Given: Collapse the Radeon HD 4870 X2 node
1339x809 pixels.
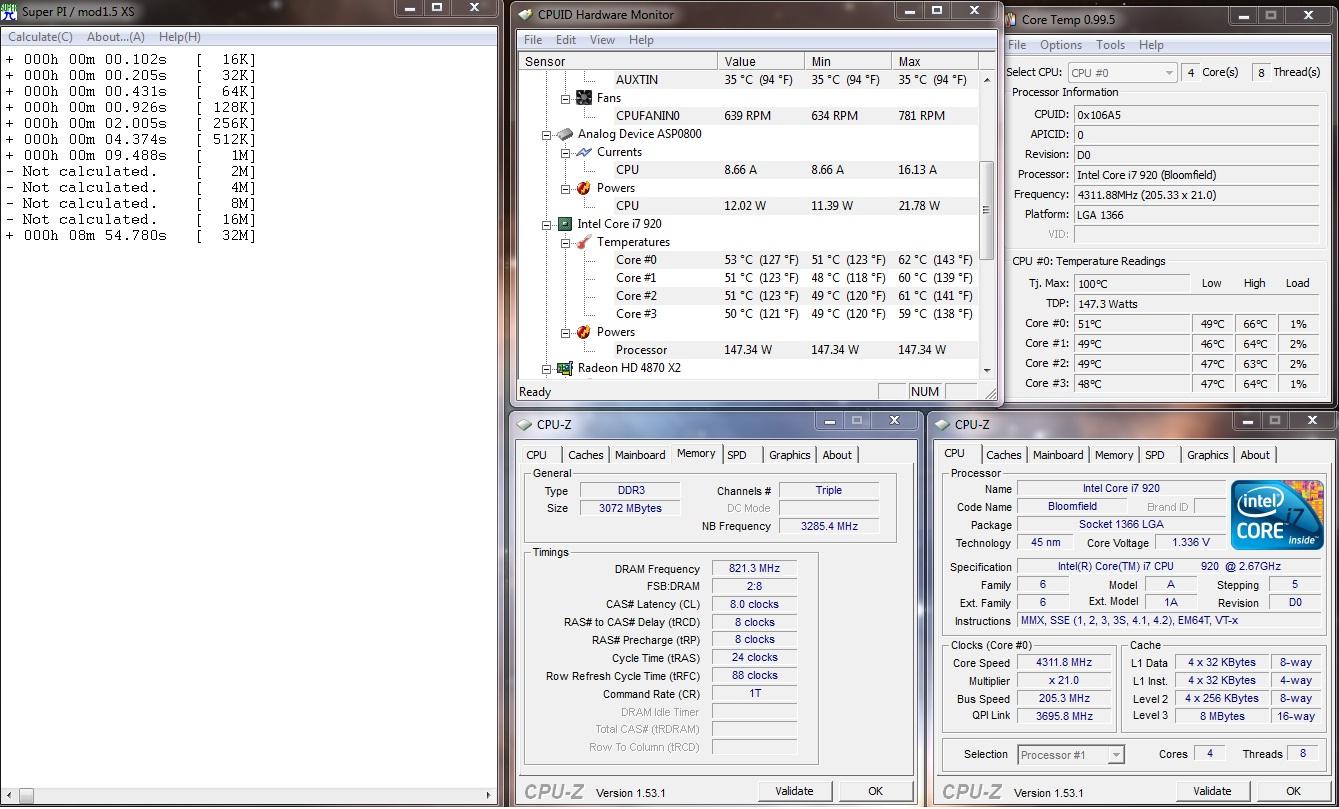Looking at the screenshot, I should pyautogui.click(x=547, y=368).
